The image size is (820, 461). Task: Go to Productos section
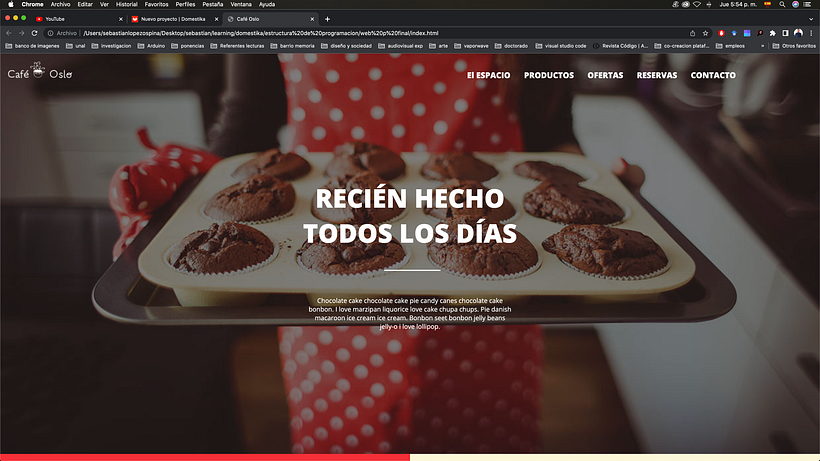click(549, 75)
